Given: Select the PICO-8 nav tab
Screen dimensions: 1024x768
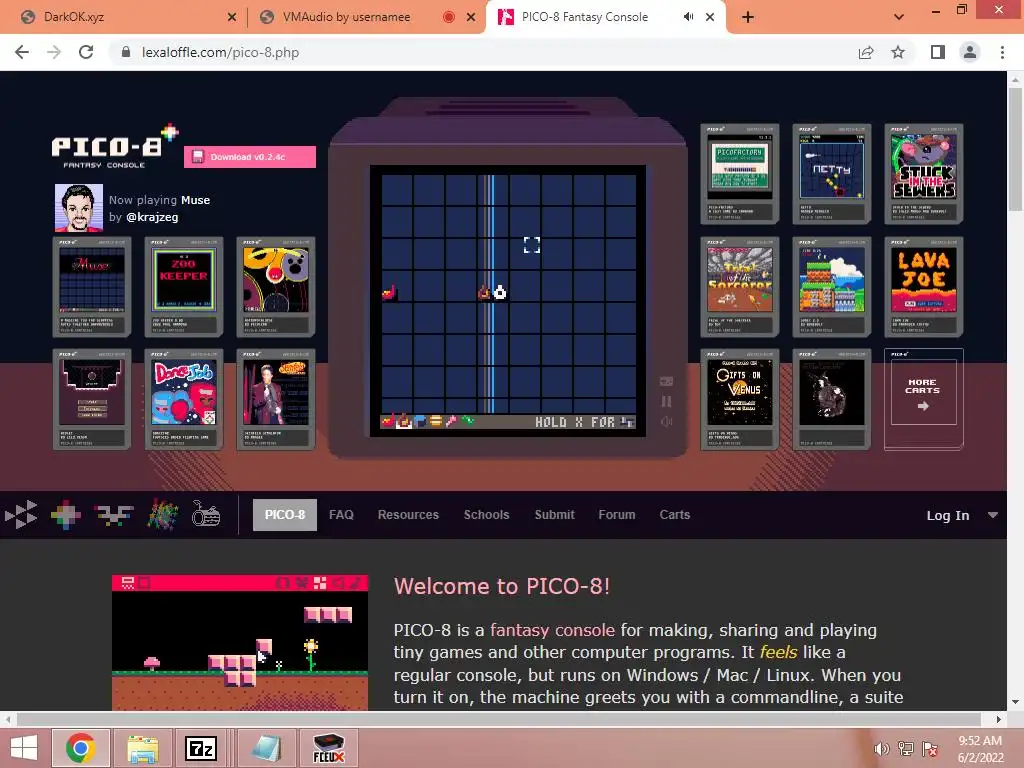Looking at the screenshot, I should (285, 515).
